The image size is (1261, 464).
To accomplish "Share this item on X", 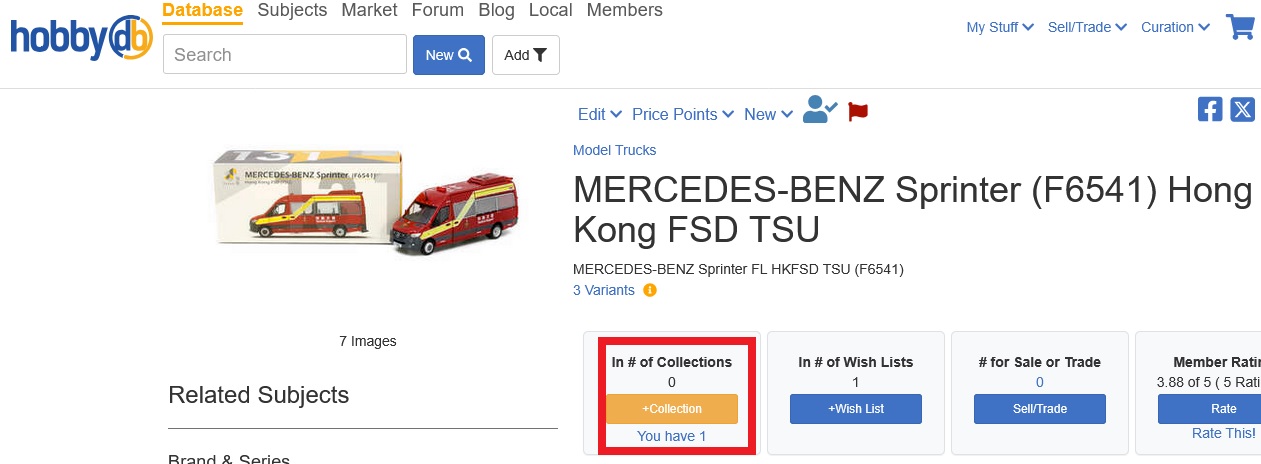I will pos(1242,110).
